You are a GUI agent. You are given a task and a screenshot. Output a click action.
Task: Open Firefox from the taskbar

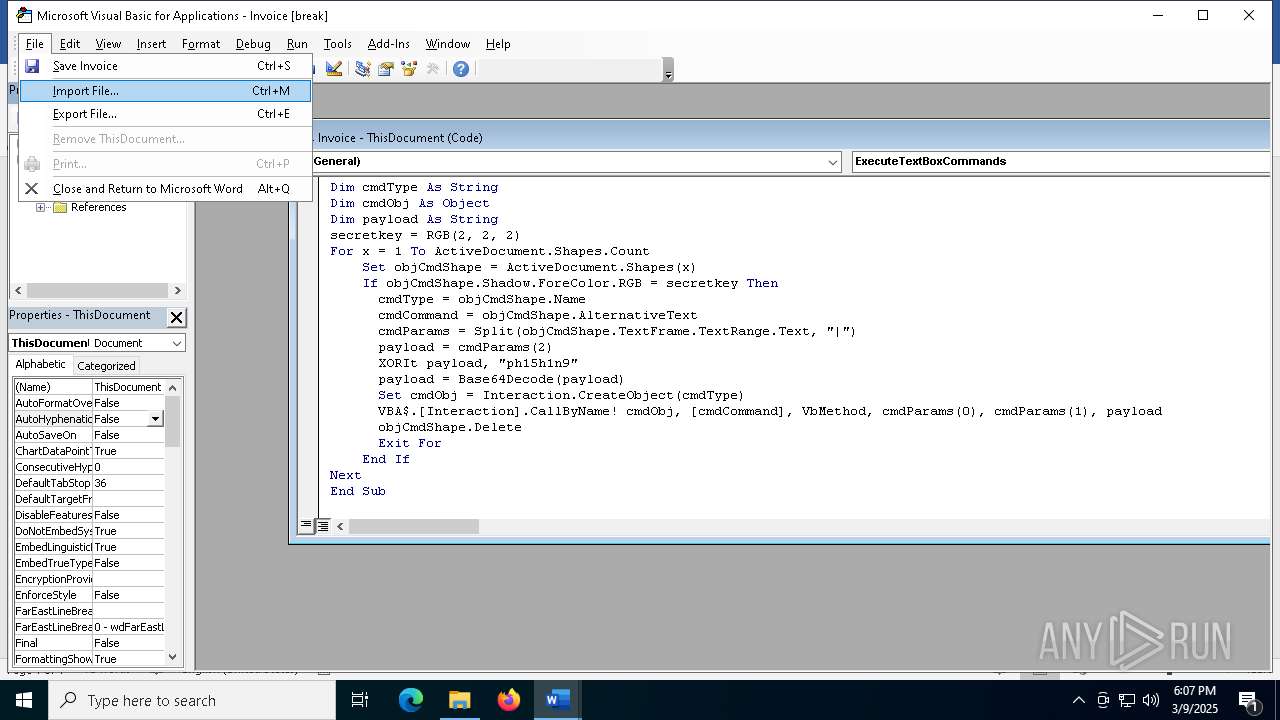509,700
